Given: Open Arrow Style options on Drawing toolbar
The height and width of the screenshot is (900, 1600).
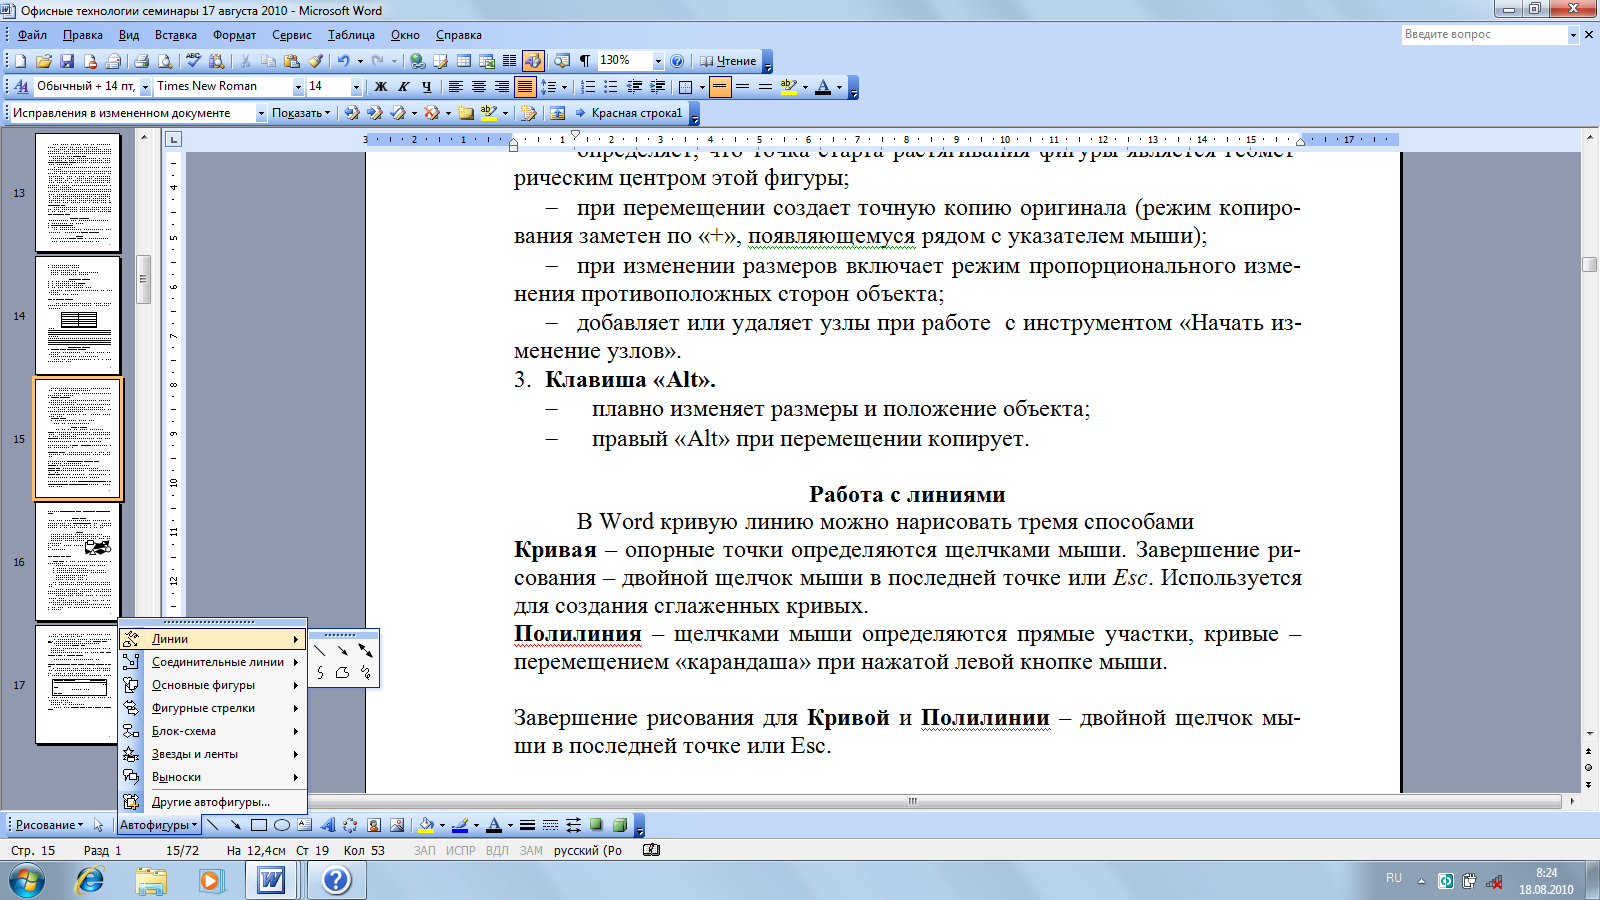Looking at the screenshot, I should [x=573, y=825].
